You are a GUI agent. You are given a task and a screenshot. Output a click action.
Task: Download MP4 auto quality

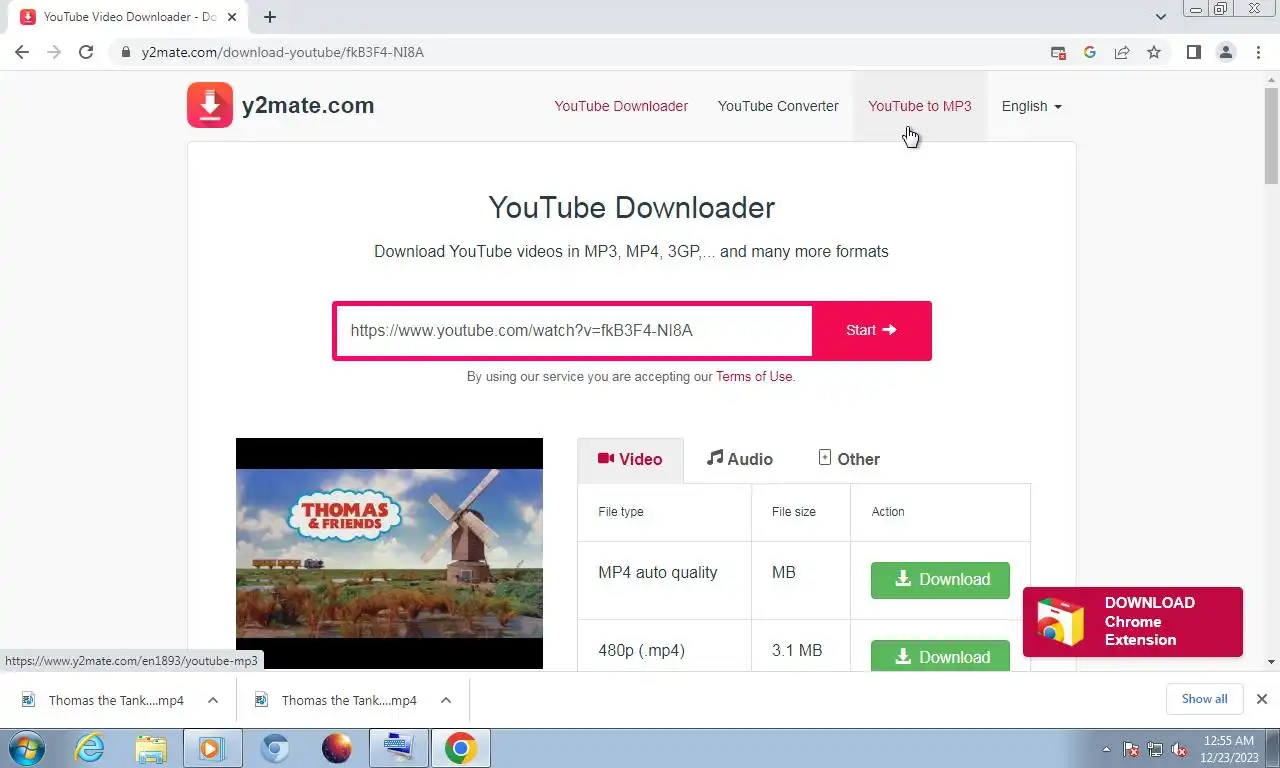(940, 580)
